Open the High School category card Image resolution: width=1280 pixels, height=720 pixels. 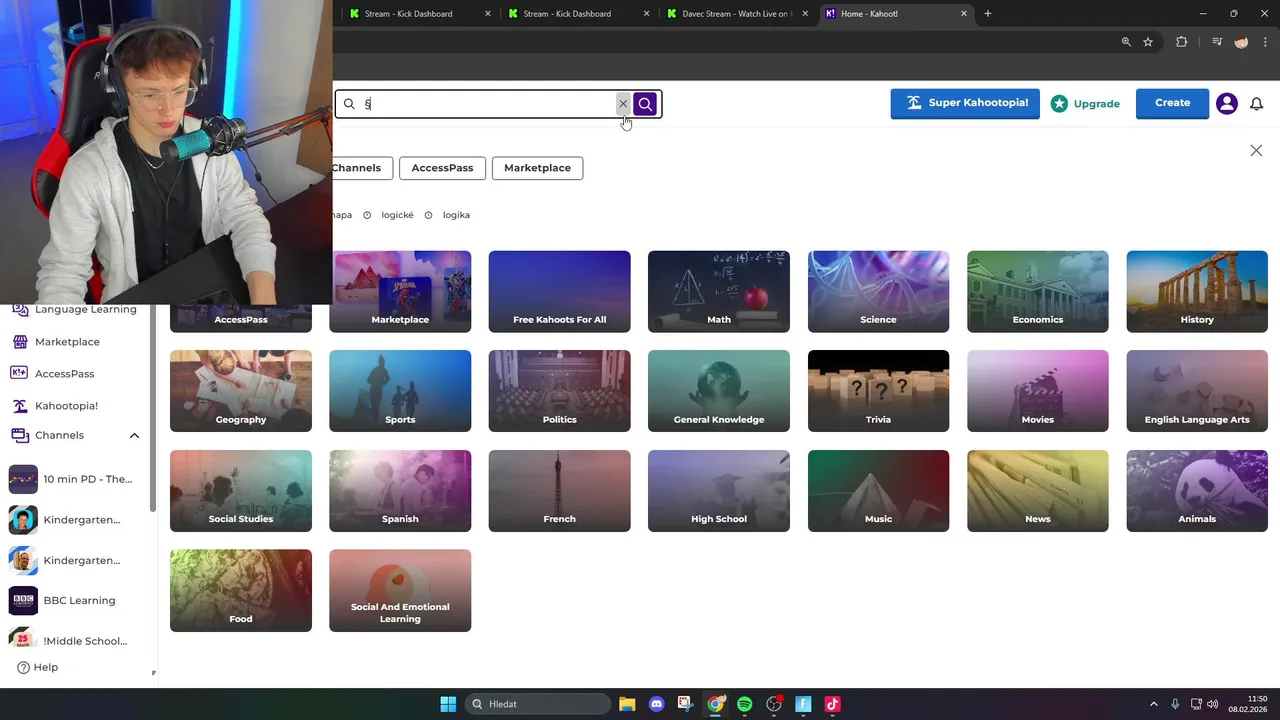pos(719,491)
